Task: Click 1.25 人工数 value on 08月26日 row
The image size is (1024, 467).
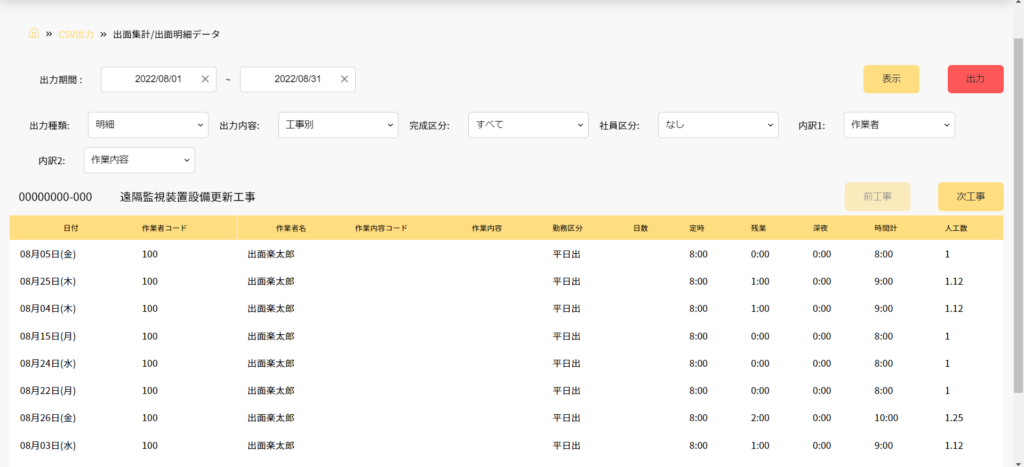Action: pyautogui.click(x=953, y=418)
